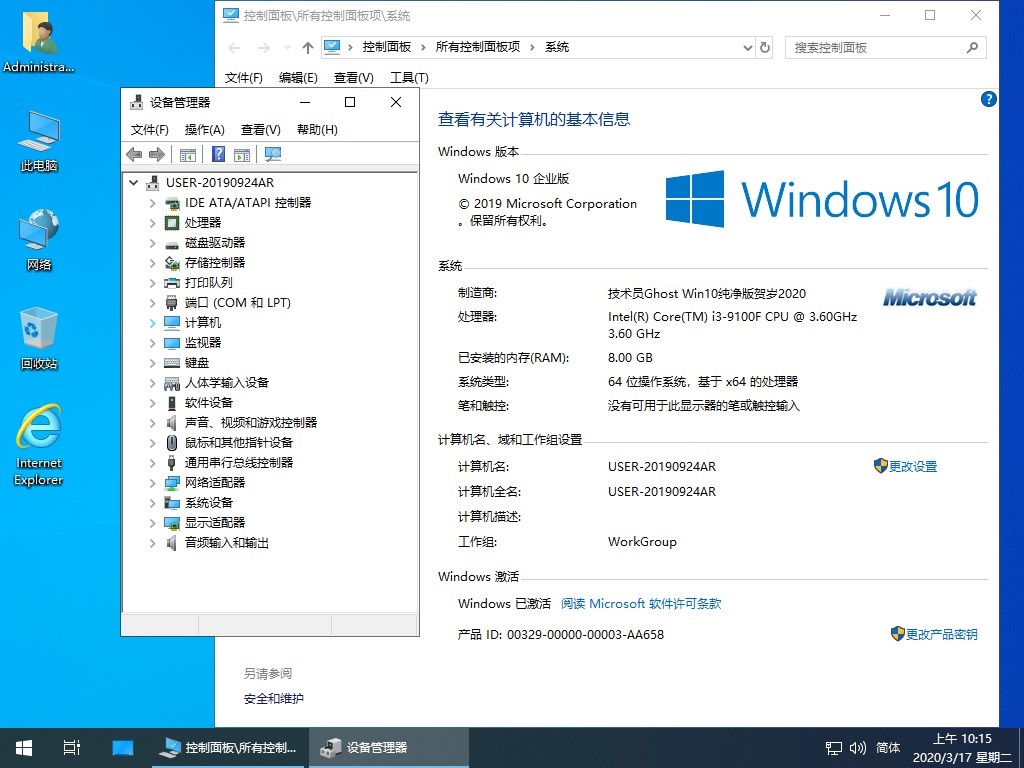1024x768 pixels.
Task: Open the 回收站 recycle bin icon
Action: pyautogui.click(x=39, y=338)
